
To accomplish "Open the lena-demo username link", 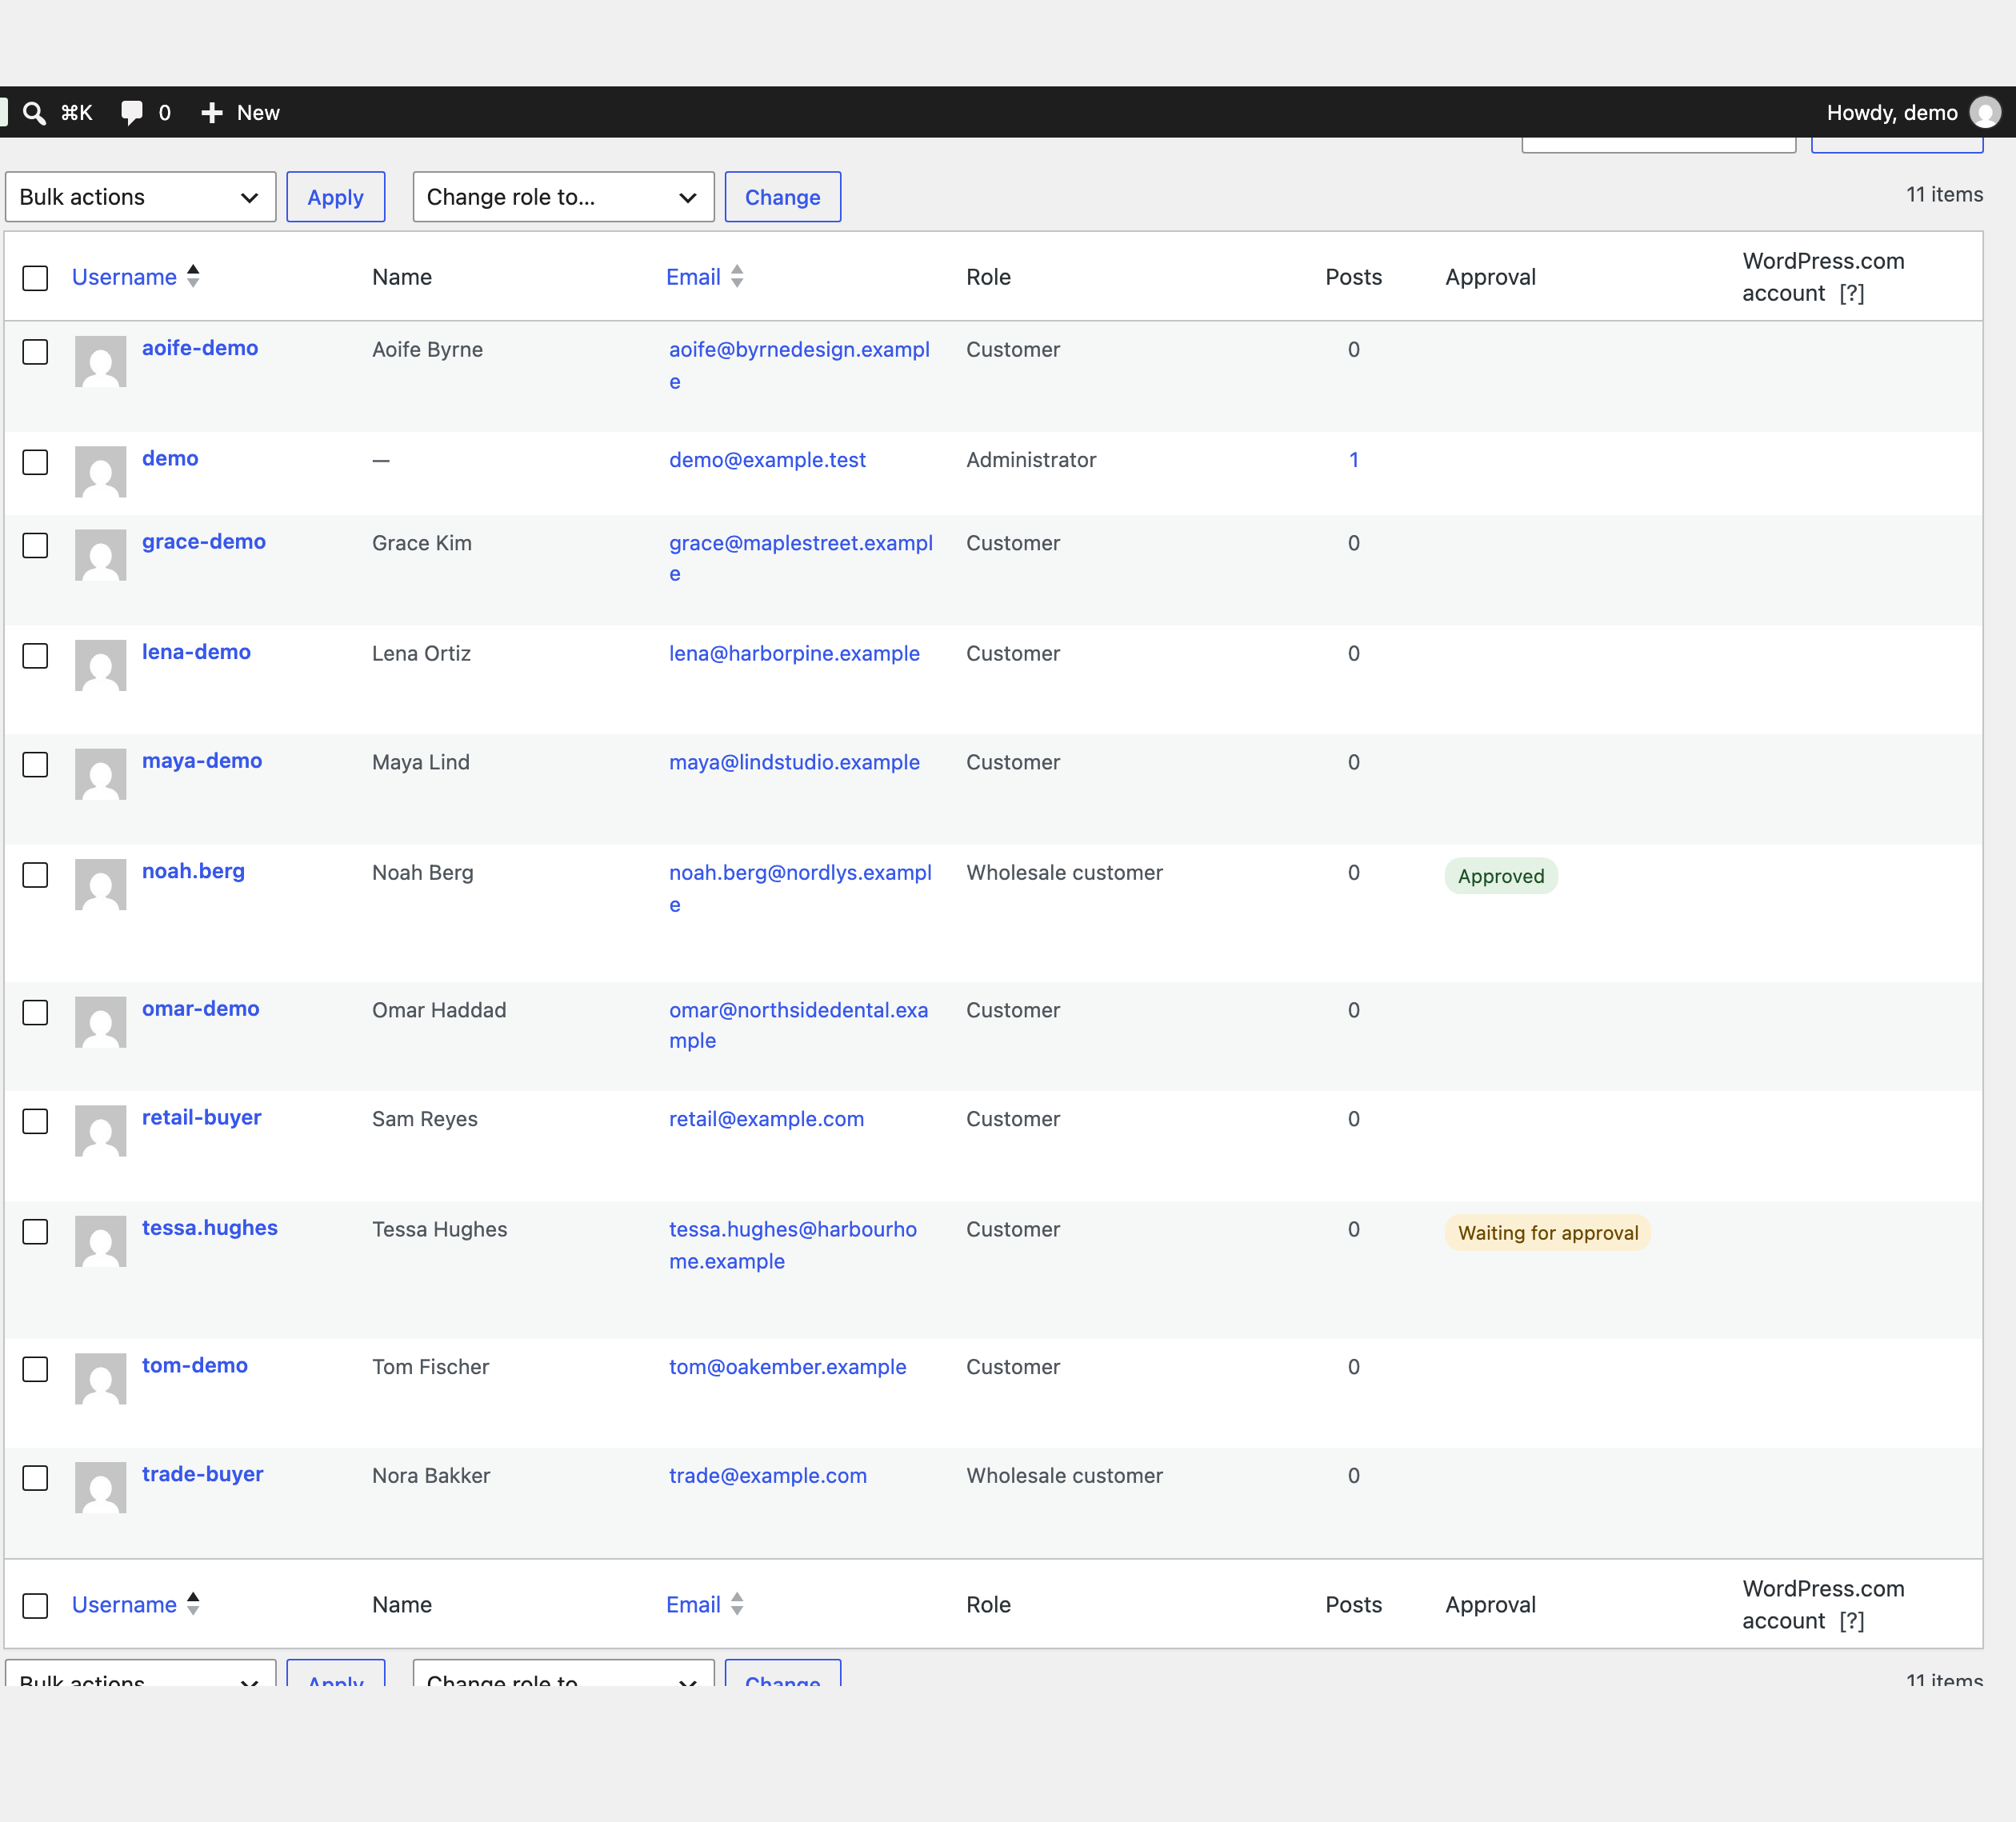I will coord(196,652).
